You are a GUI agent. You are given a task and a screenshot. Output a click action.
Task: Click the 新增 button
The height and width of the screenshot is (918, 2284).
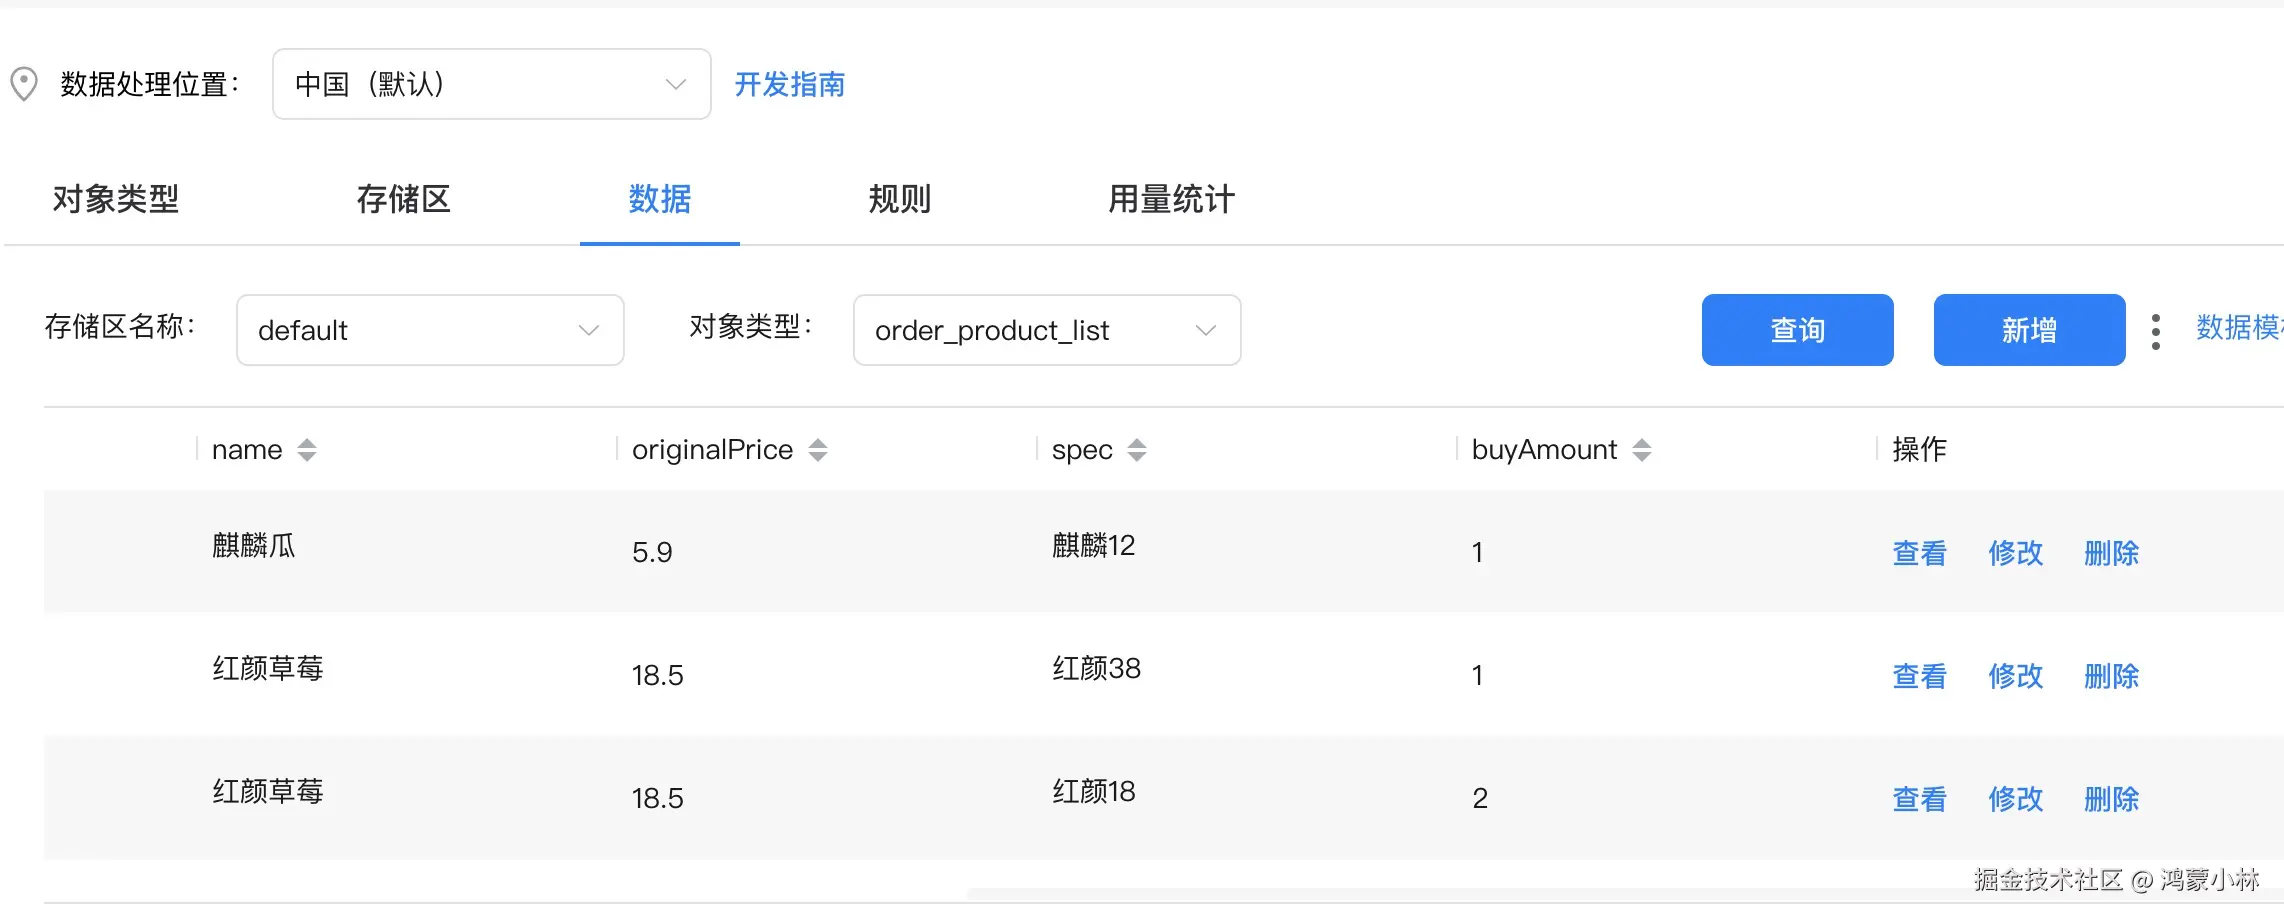[2029, 330]
